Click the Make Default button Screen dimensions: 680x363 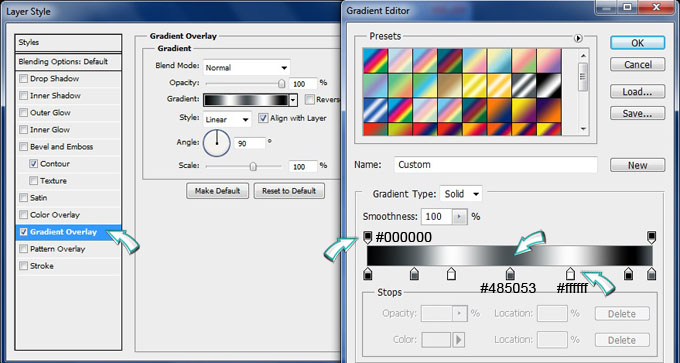pos(217,191)
